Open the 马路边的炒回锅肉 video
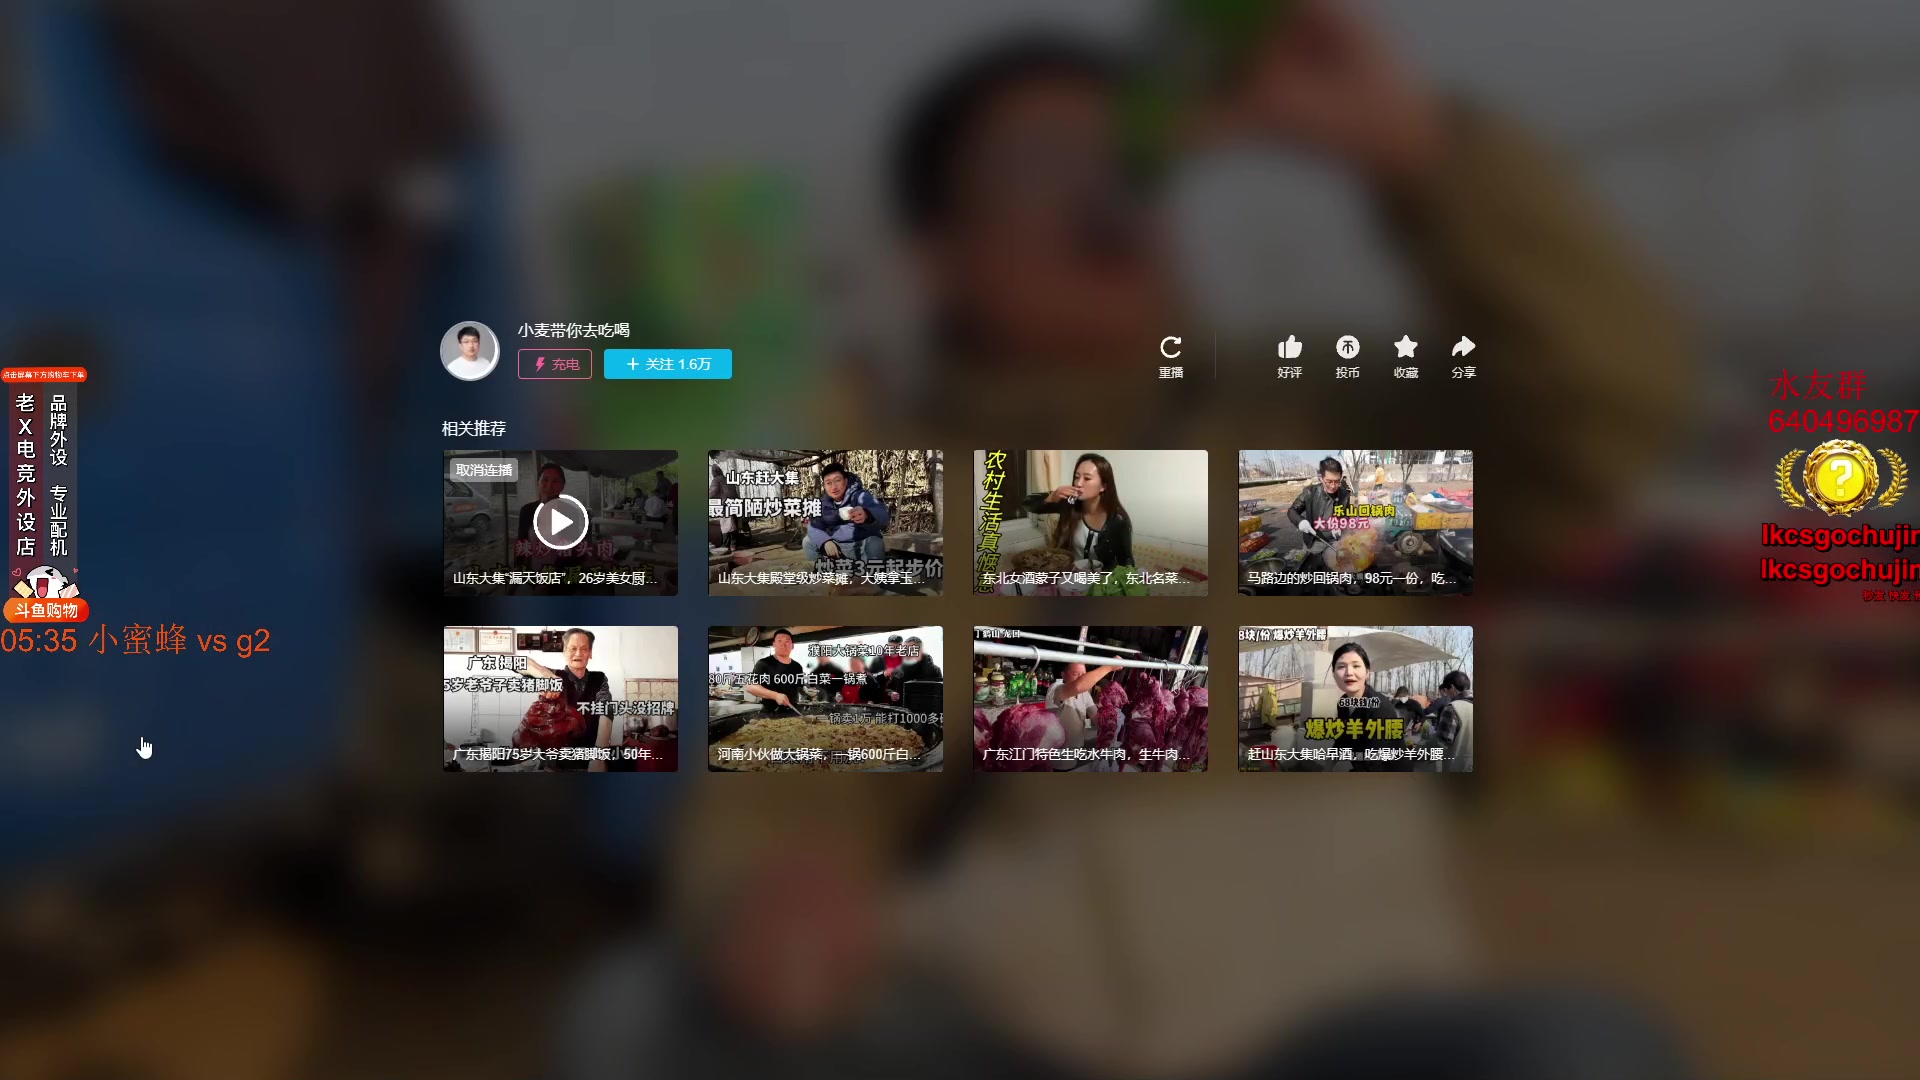Viewport: 1920px width, 1080px height. (1356, 523)
